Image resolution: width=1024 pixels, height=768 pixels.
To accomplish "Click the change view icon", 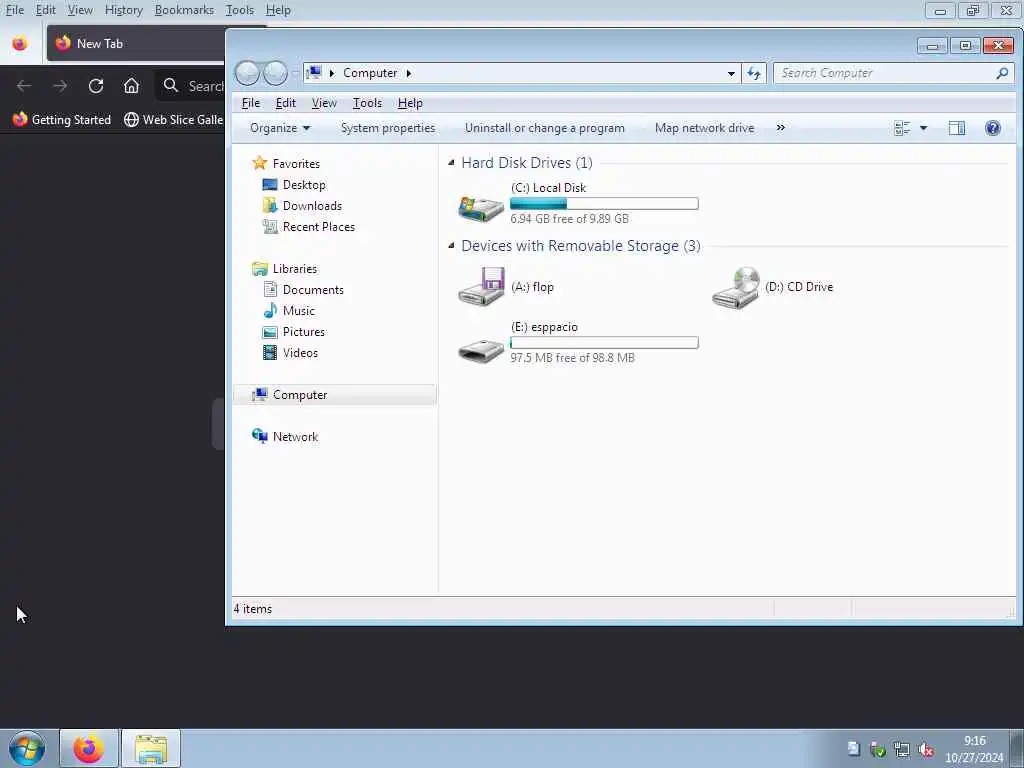I will tap(902, 128).
